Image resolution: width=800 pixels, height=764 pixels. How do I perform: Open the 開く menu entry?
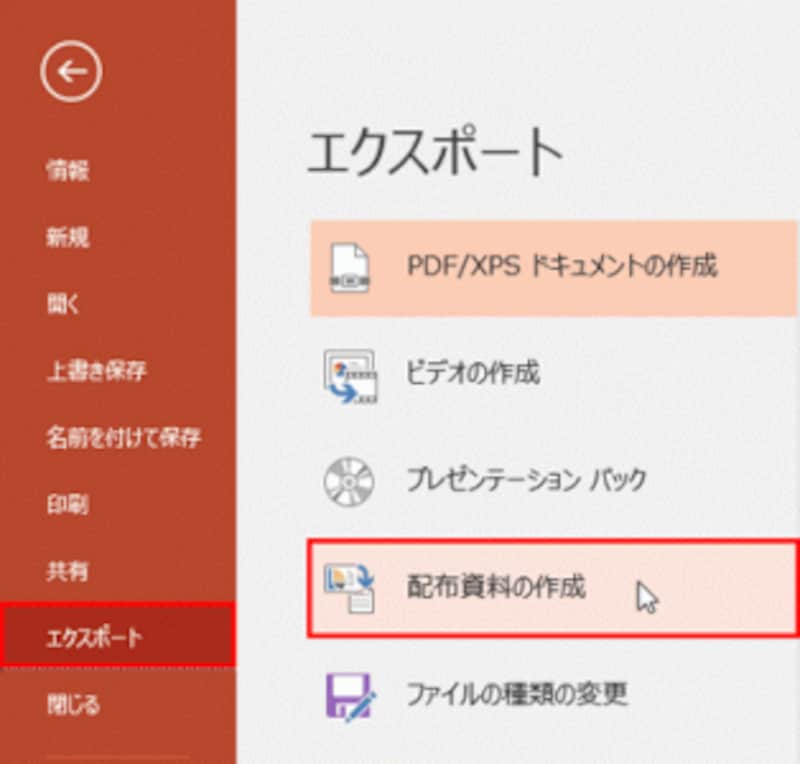[63, 304]
